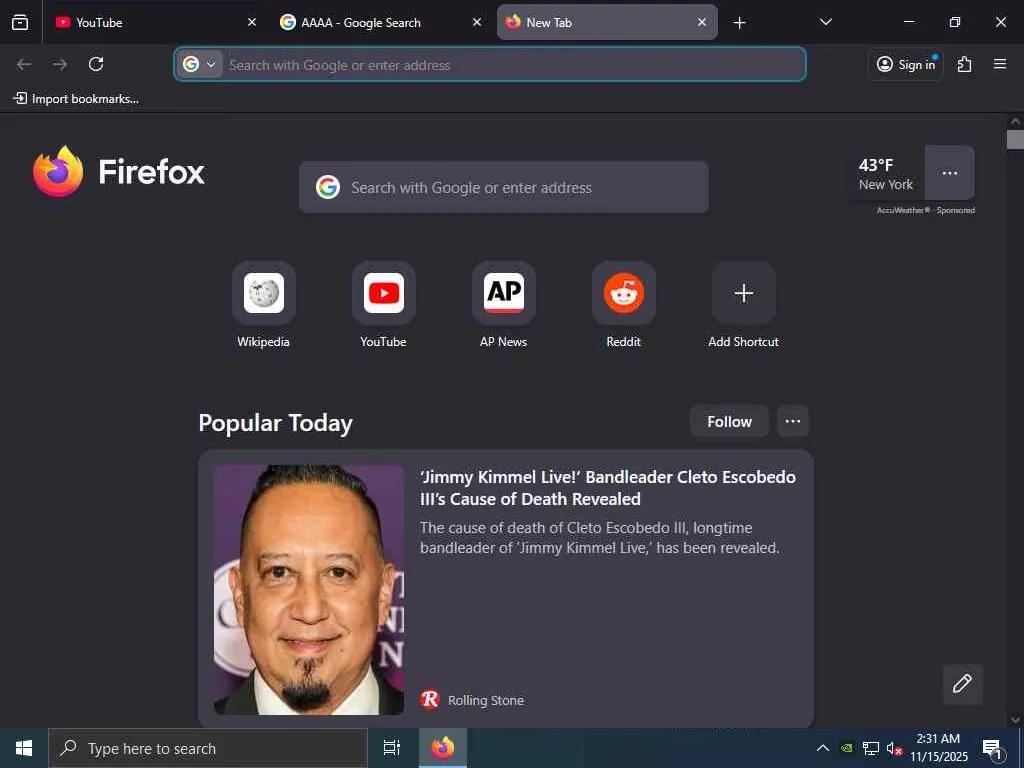Go back with the back arrow
Screen dimensions: 1024x768
pos(24,64)
